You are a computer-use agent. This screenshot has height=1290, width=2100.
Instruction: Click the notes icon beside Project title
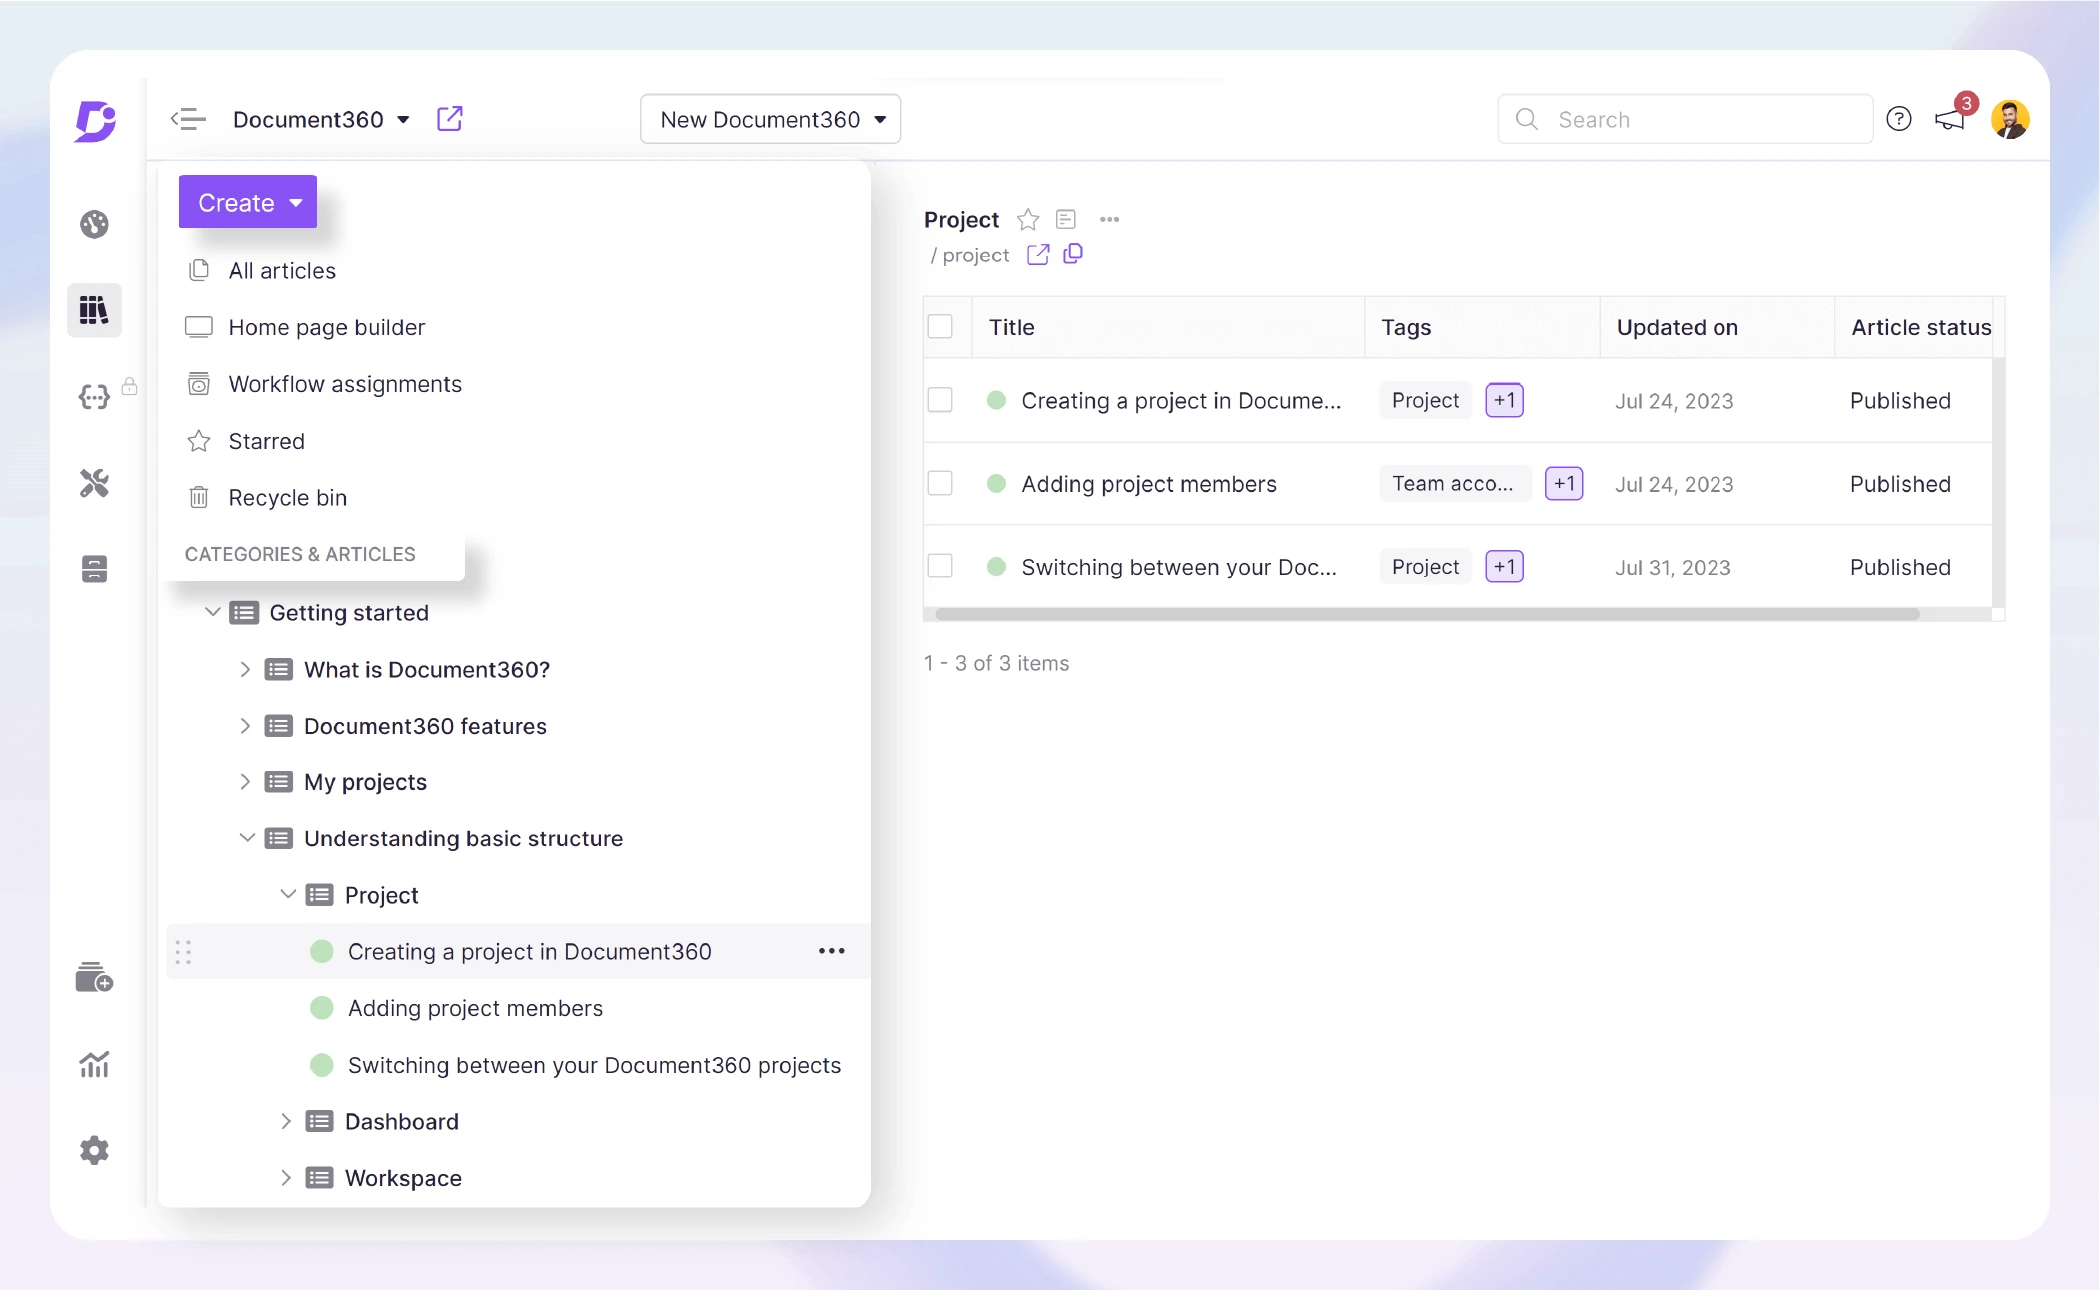[1066, 219]
